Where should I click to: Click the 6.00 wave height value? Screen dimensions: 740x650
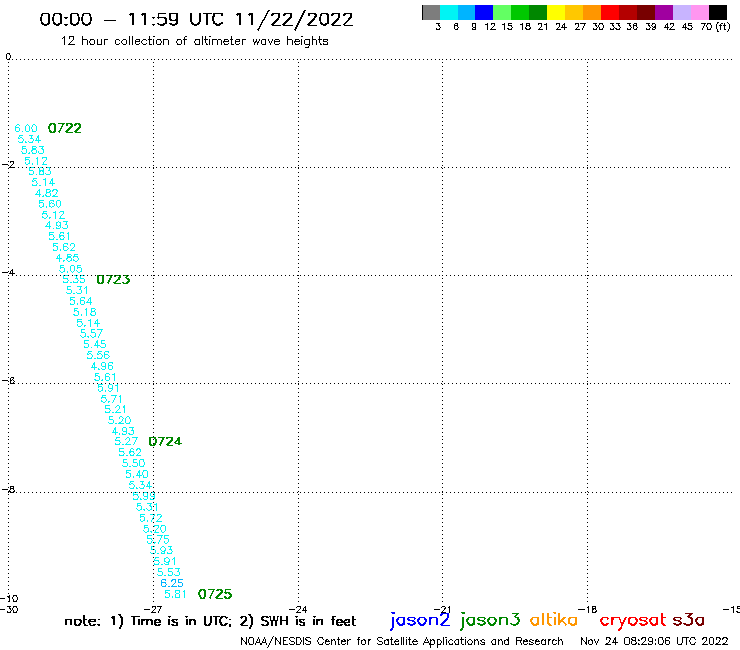[26, 128]
